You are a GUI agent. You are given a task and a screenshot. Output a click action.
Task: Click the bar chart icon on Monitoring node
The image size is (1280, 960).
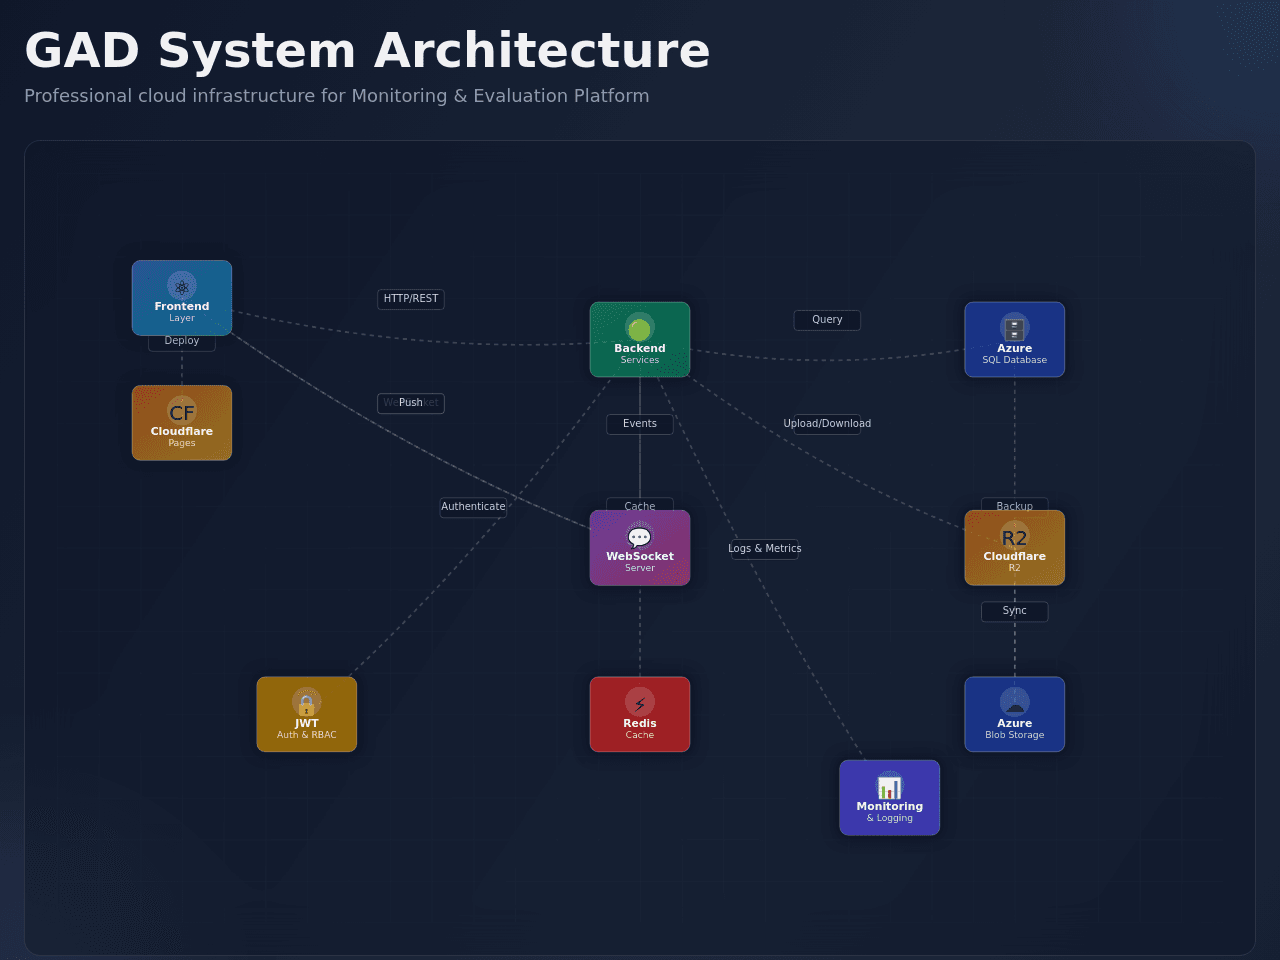pyautogui.click(x=890, y=786)
